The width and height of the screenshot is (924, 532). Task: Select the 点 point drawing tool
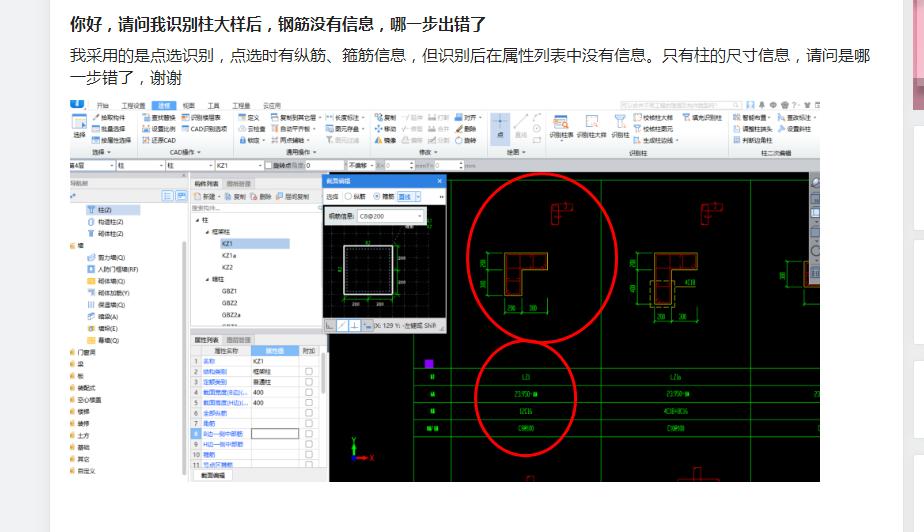pos(500,128)
